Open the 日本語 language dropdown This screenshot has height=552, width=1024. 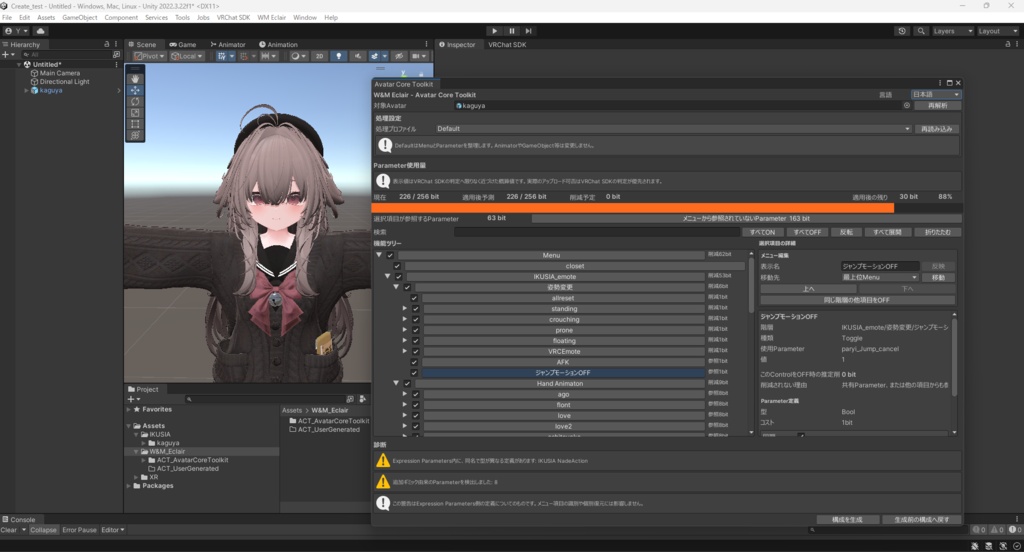coord(935,95)
